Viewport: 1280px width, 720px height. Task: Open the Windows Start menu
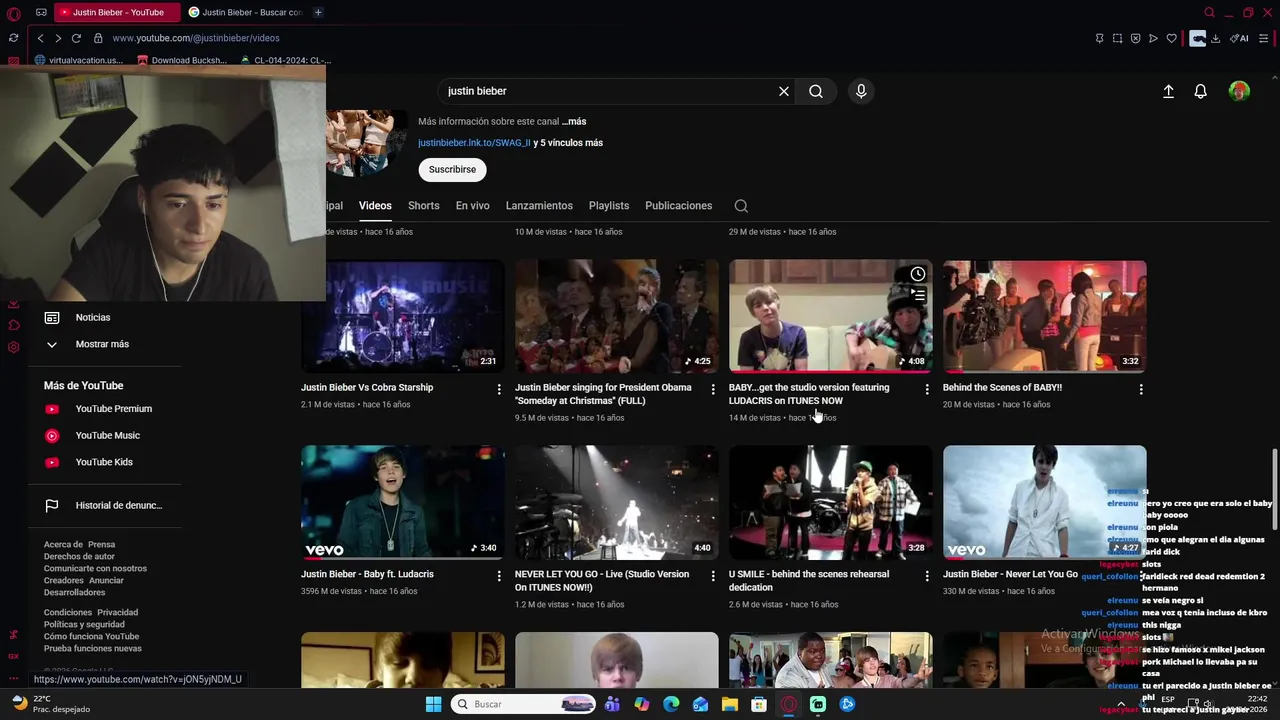(x=433, y=704)
